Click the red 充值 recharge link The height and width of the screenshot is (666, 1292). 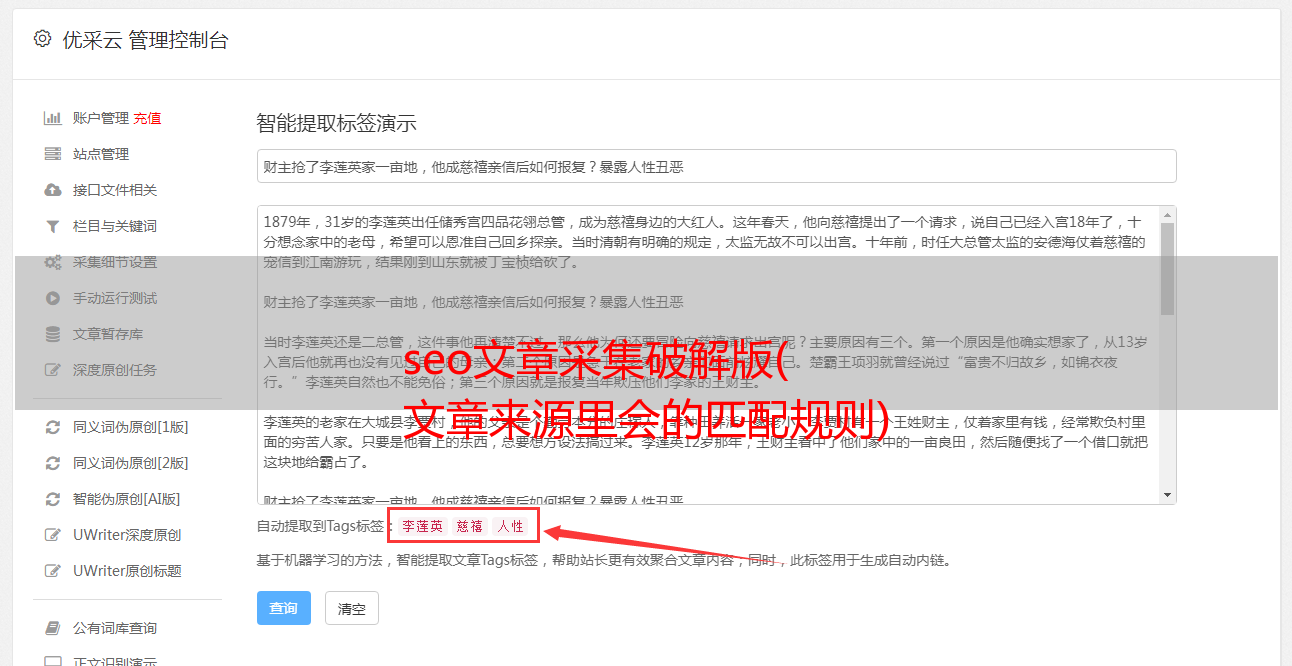(147, 118)
